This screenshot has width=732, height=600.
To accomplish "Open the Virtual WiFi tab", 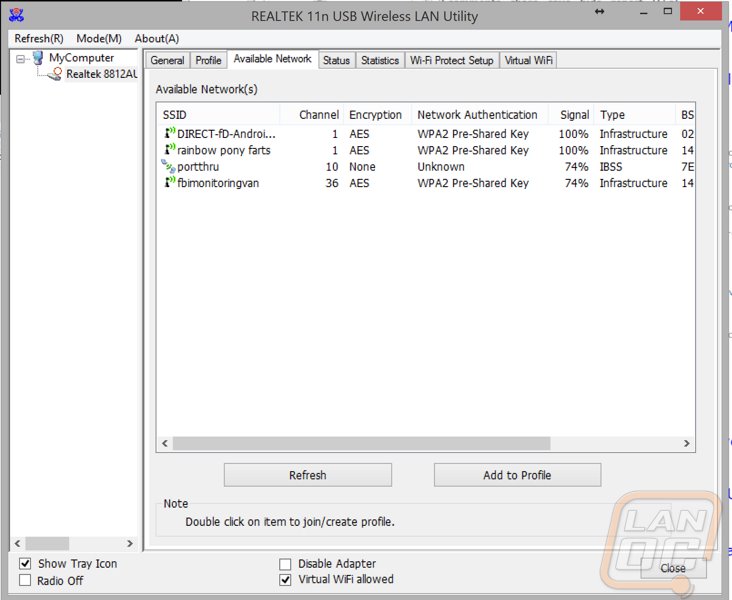I will [x=528, y=60].
